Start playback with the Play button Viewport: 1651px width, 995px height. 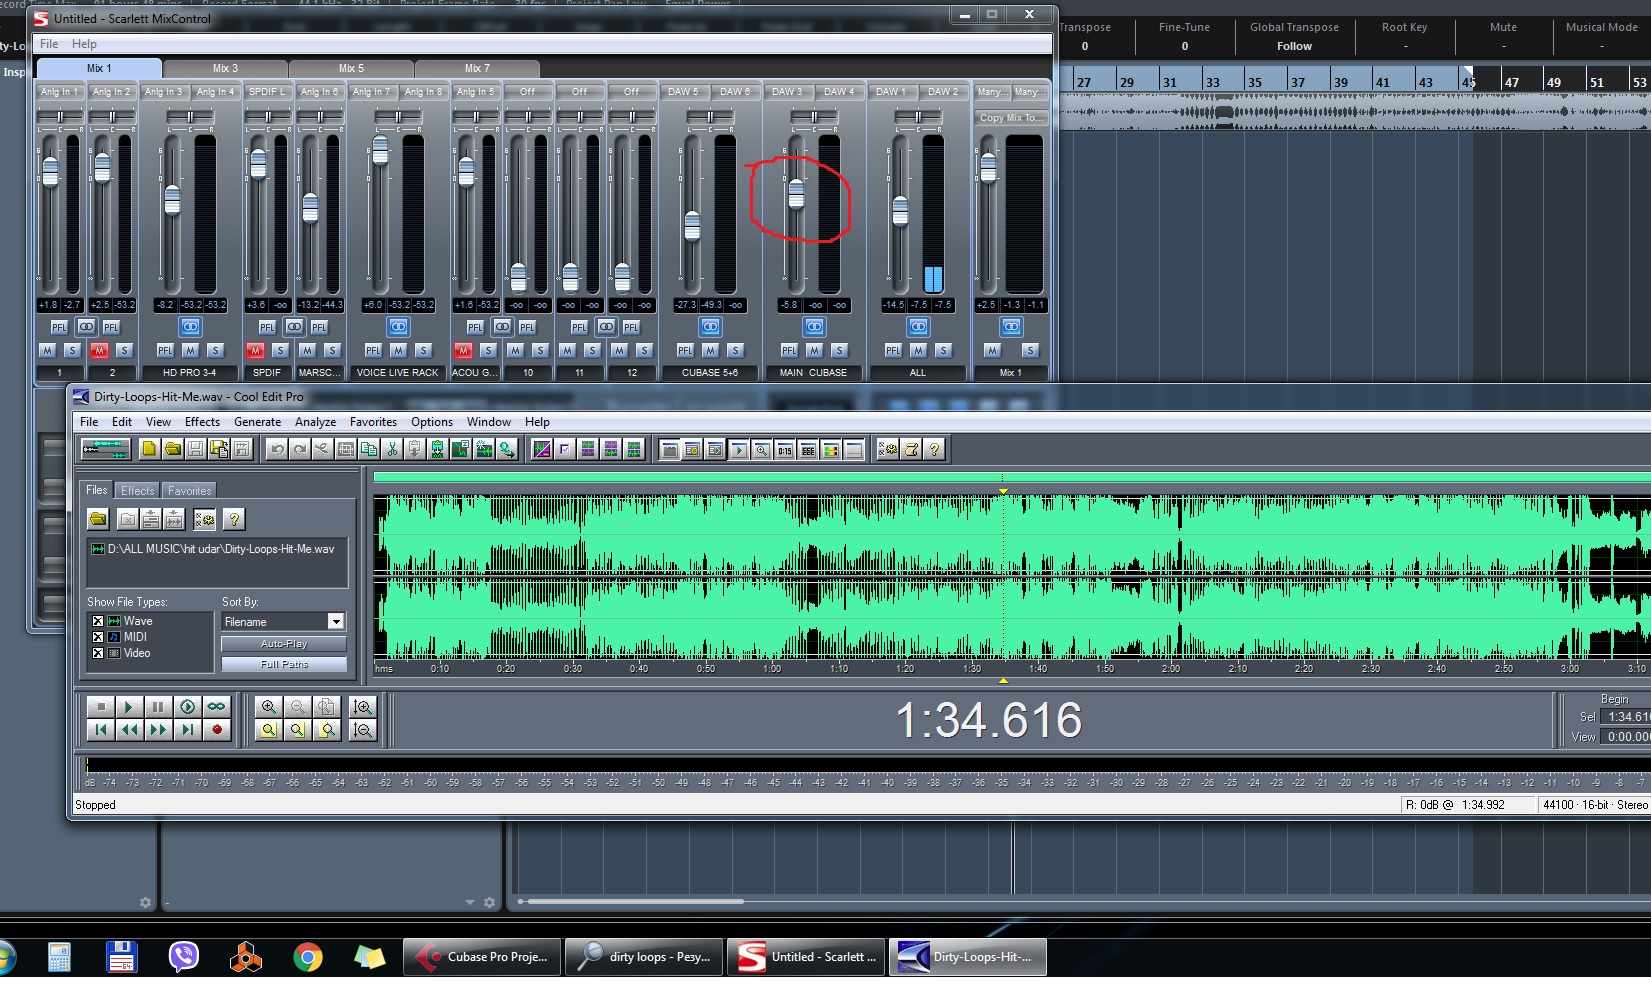[x=129, y=707]
